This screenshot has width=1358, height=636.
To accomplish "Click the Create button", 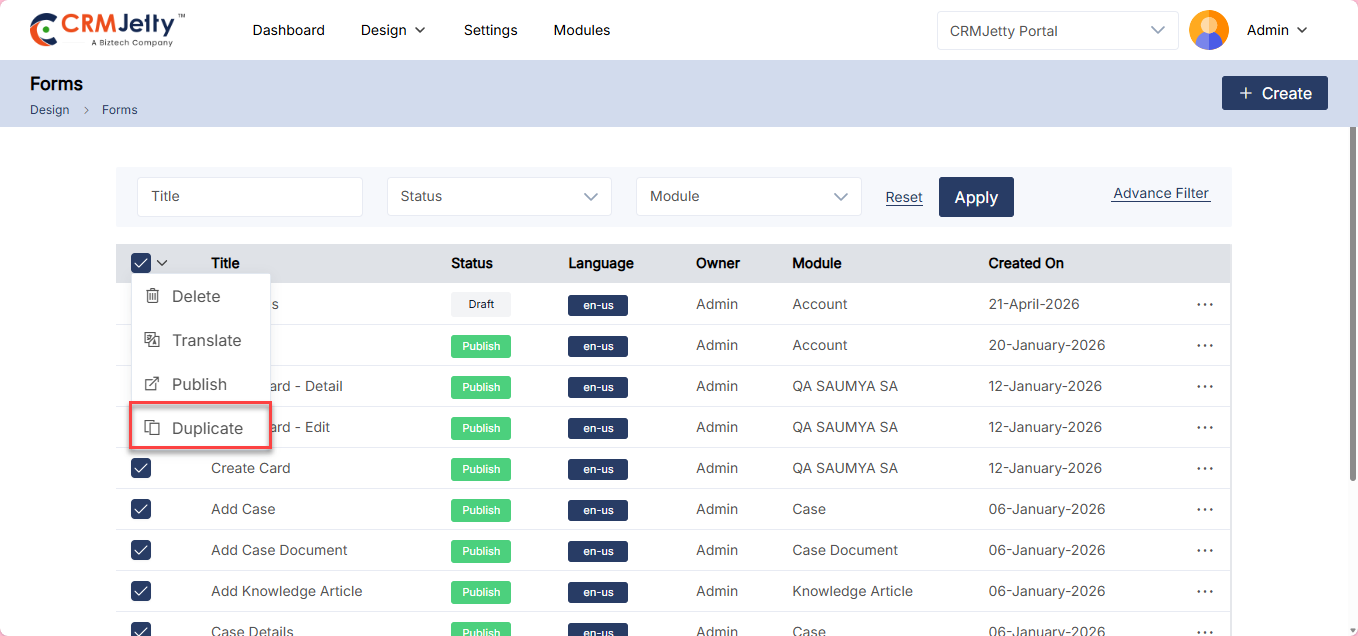I will (x=1274, y=93).
